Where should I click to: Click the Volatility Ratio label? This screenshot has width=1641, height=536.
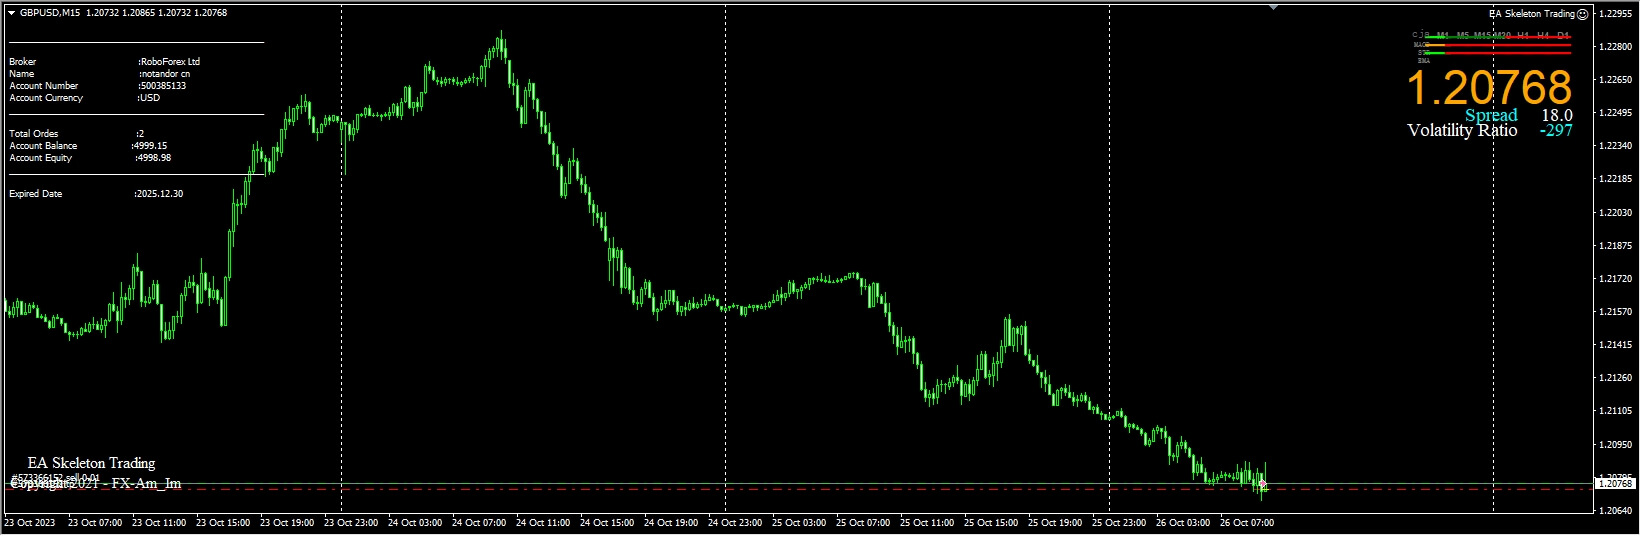coord(1462,130)
